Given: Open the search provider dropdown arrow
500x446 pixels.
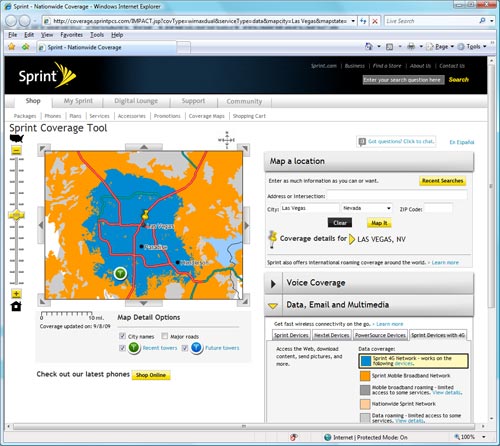Looking at the screenshot, I should click(x=492, y=21).
